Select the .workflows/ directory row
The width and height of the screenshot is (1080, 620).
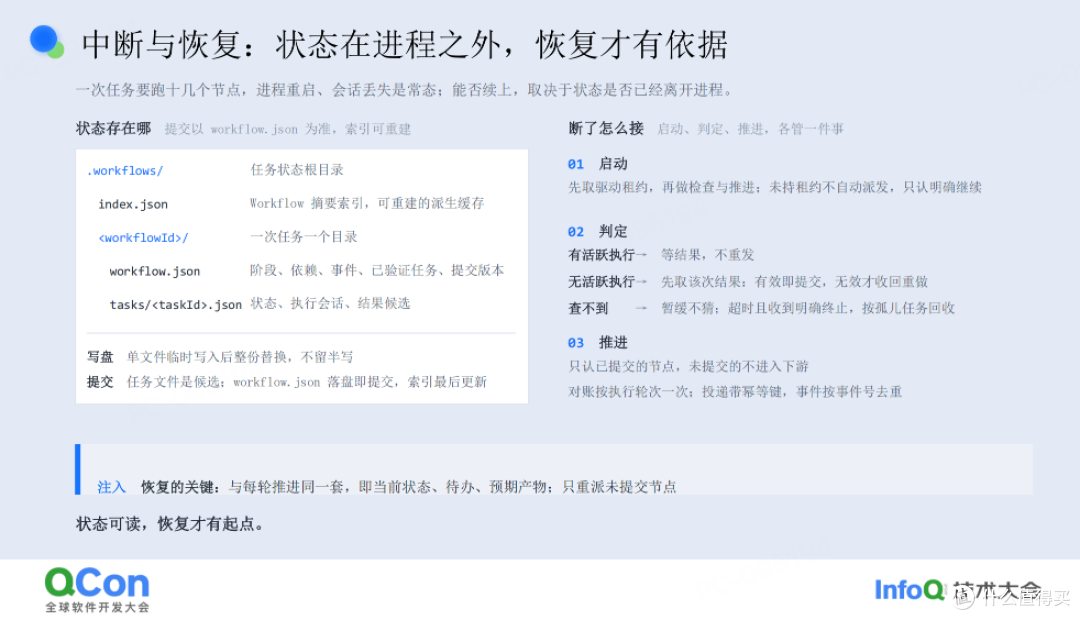(302, 170)
